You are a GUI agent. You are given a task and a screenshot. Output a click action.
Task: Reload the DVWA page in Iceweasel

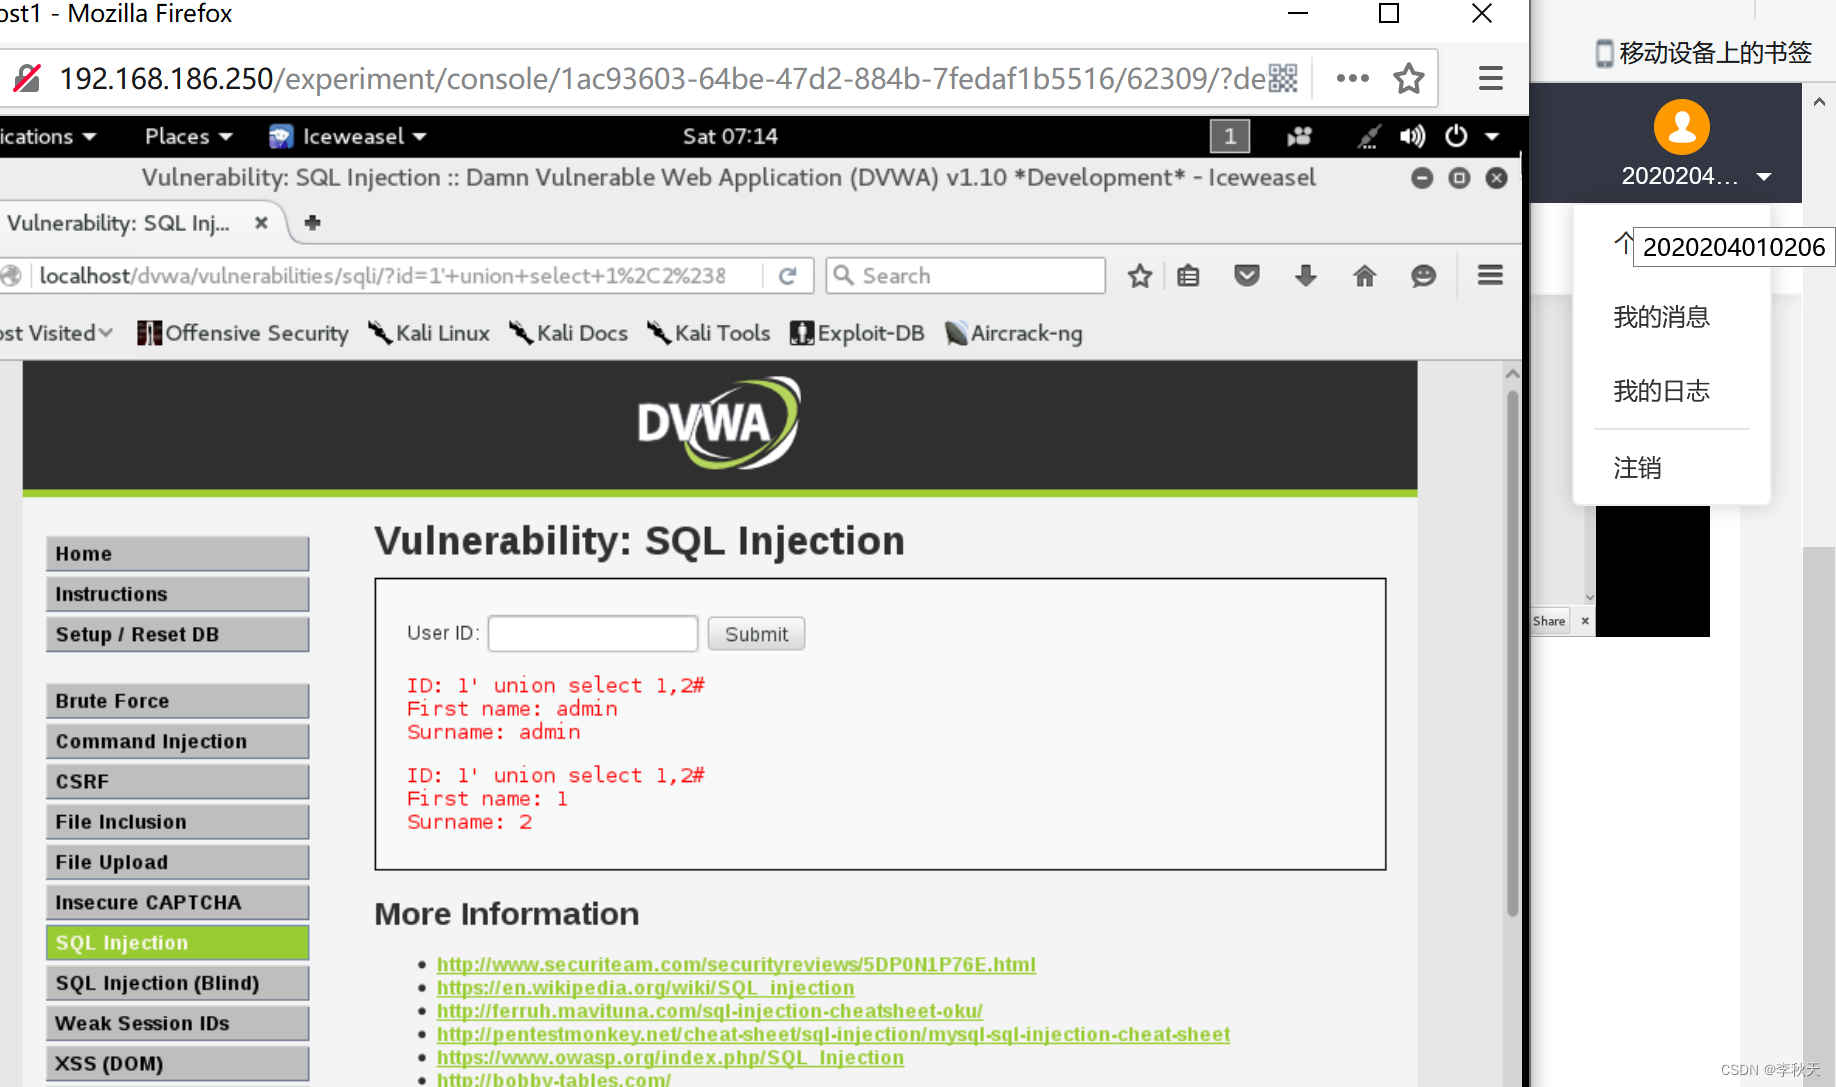coord(788,276)
